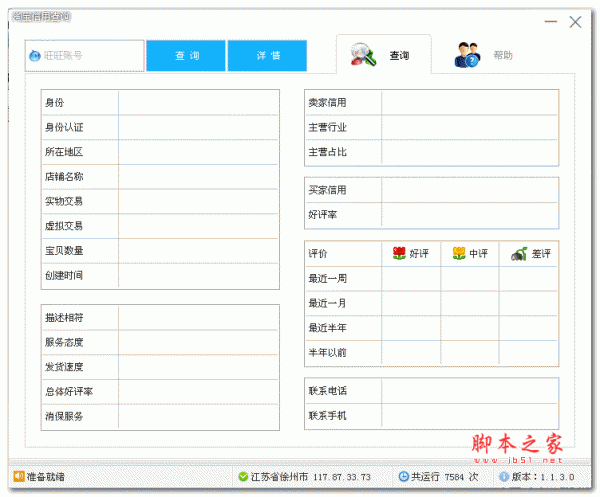600x497 pixels.
Task: Select the 最近一月 row label
Action: pos(328,303)
